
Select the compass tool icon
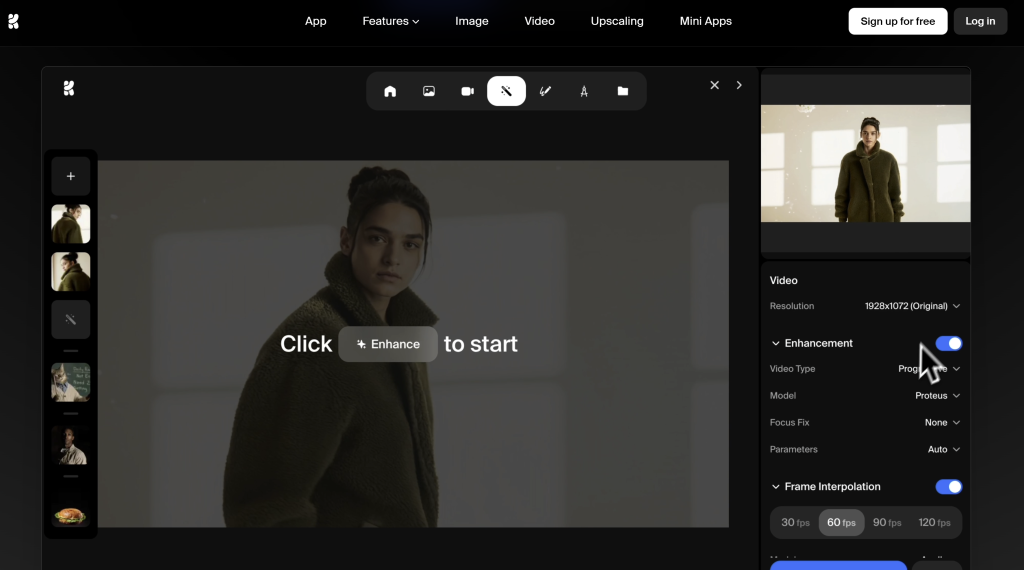pyautogui.click(x=584, y=91)
